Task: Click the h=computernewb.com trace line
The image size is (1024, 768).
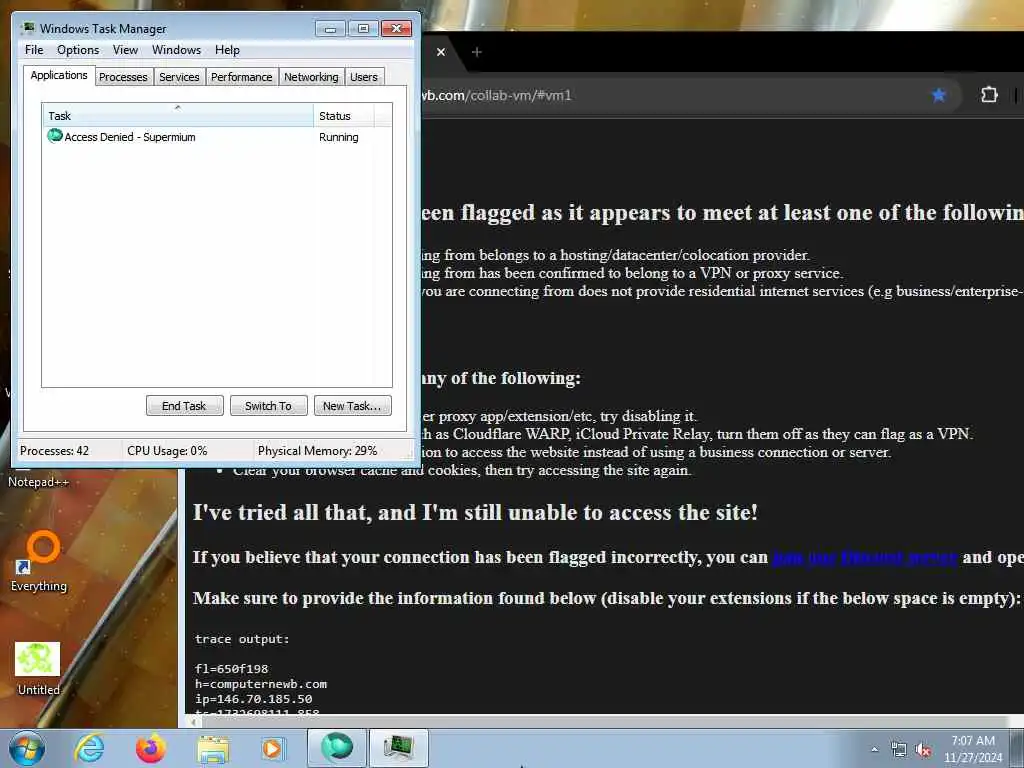Action: (261, 684)
